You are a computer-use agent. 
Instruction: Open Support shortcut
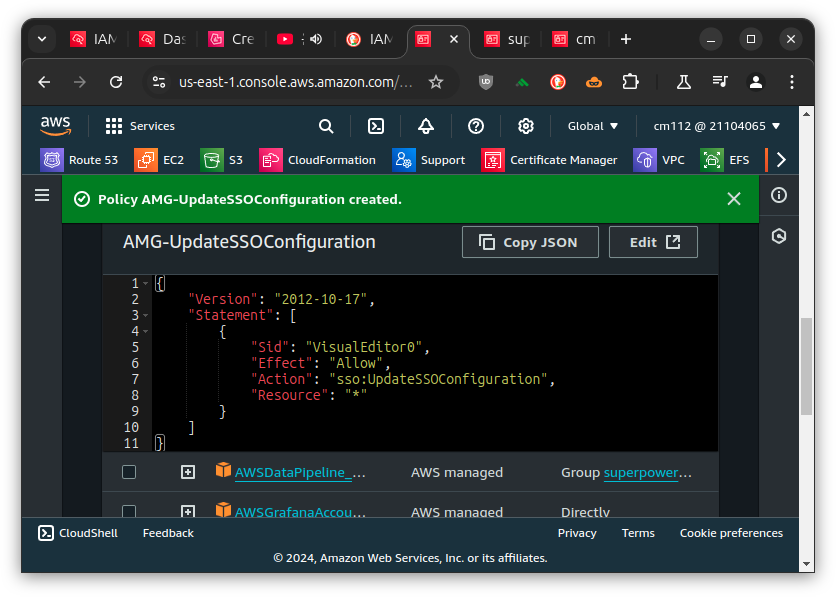point(429,160)
